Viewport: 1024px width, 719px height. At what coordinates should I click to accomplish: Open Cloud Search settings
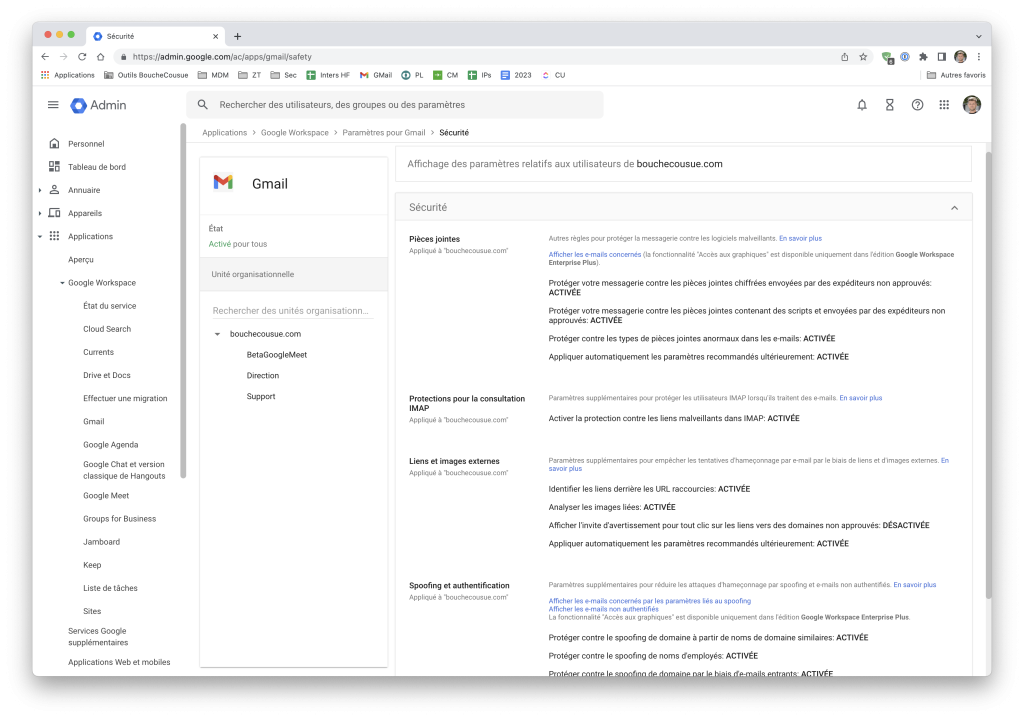pos(107,329)
